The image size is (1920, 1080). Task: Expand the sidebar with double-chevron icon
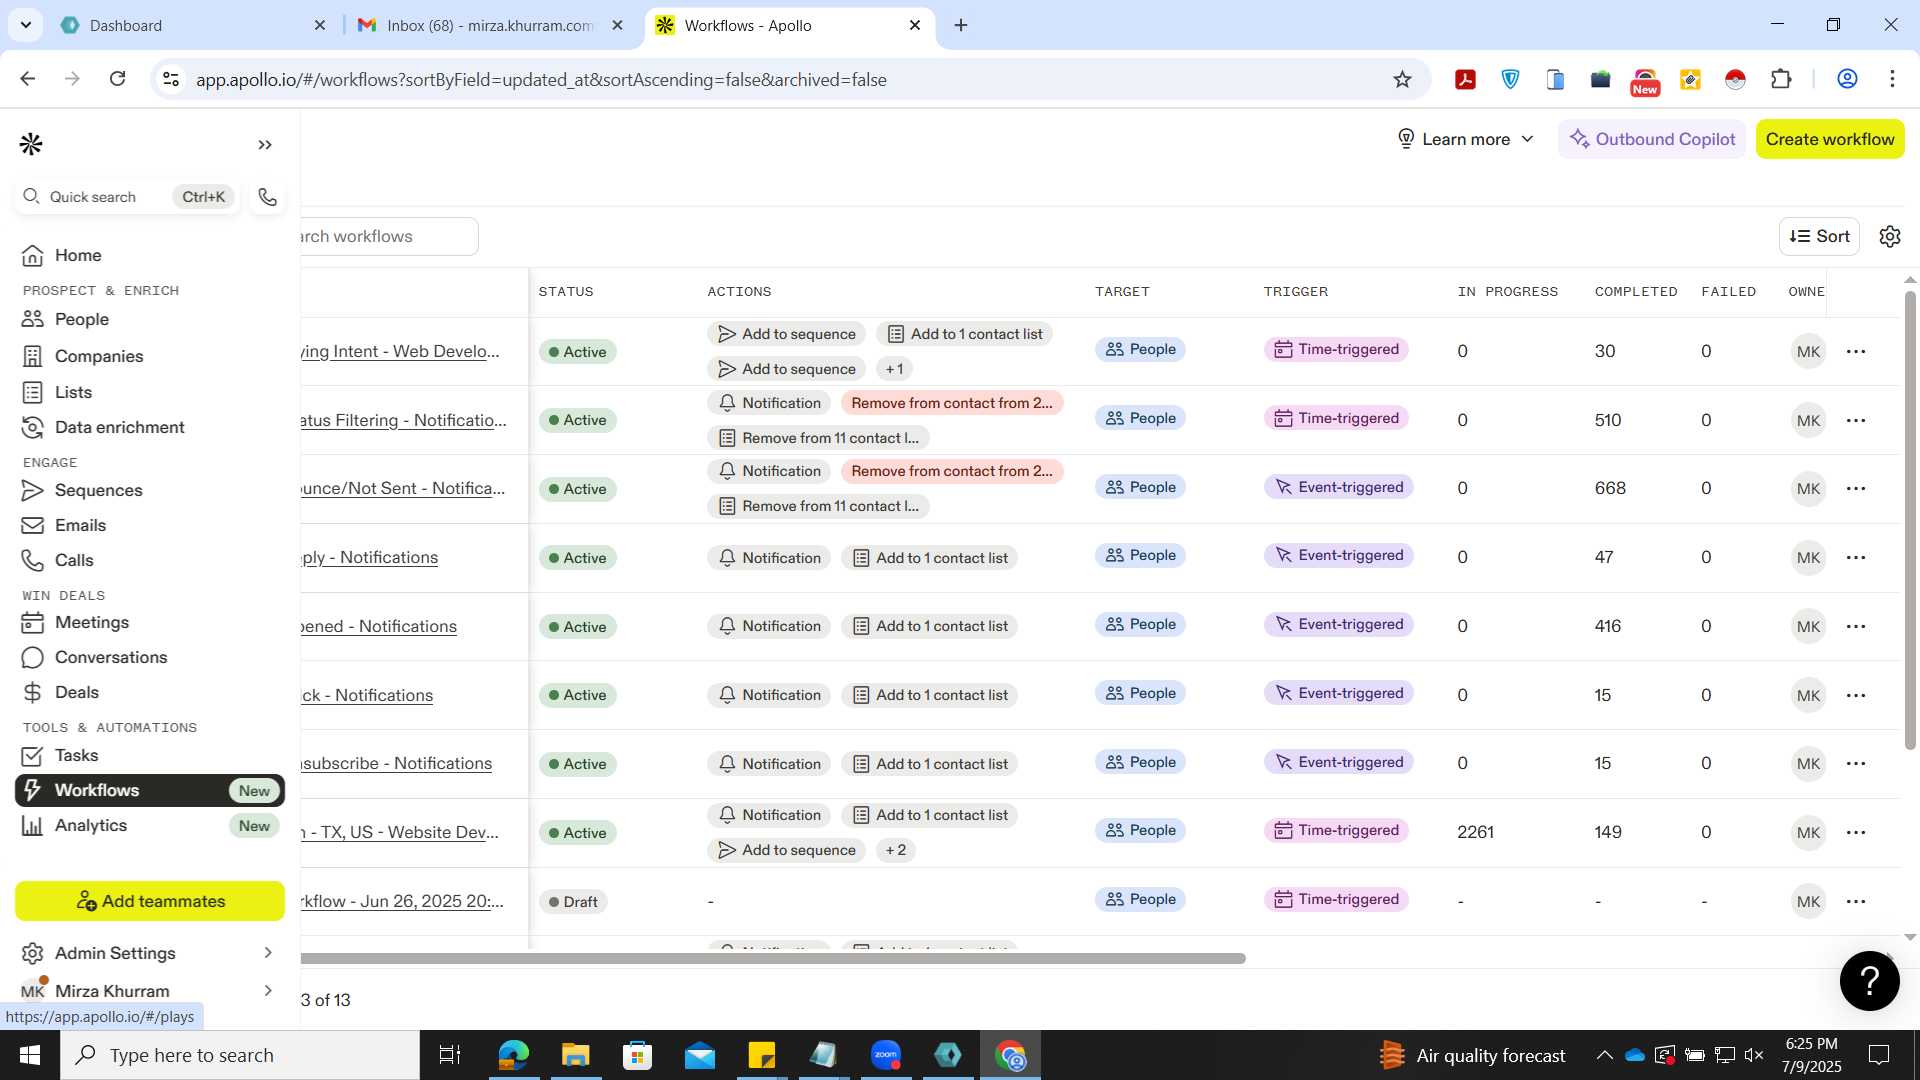click(x=265, y=145)
